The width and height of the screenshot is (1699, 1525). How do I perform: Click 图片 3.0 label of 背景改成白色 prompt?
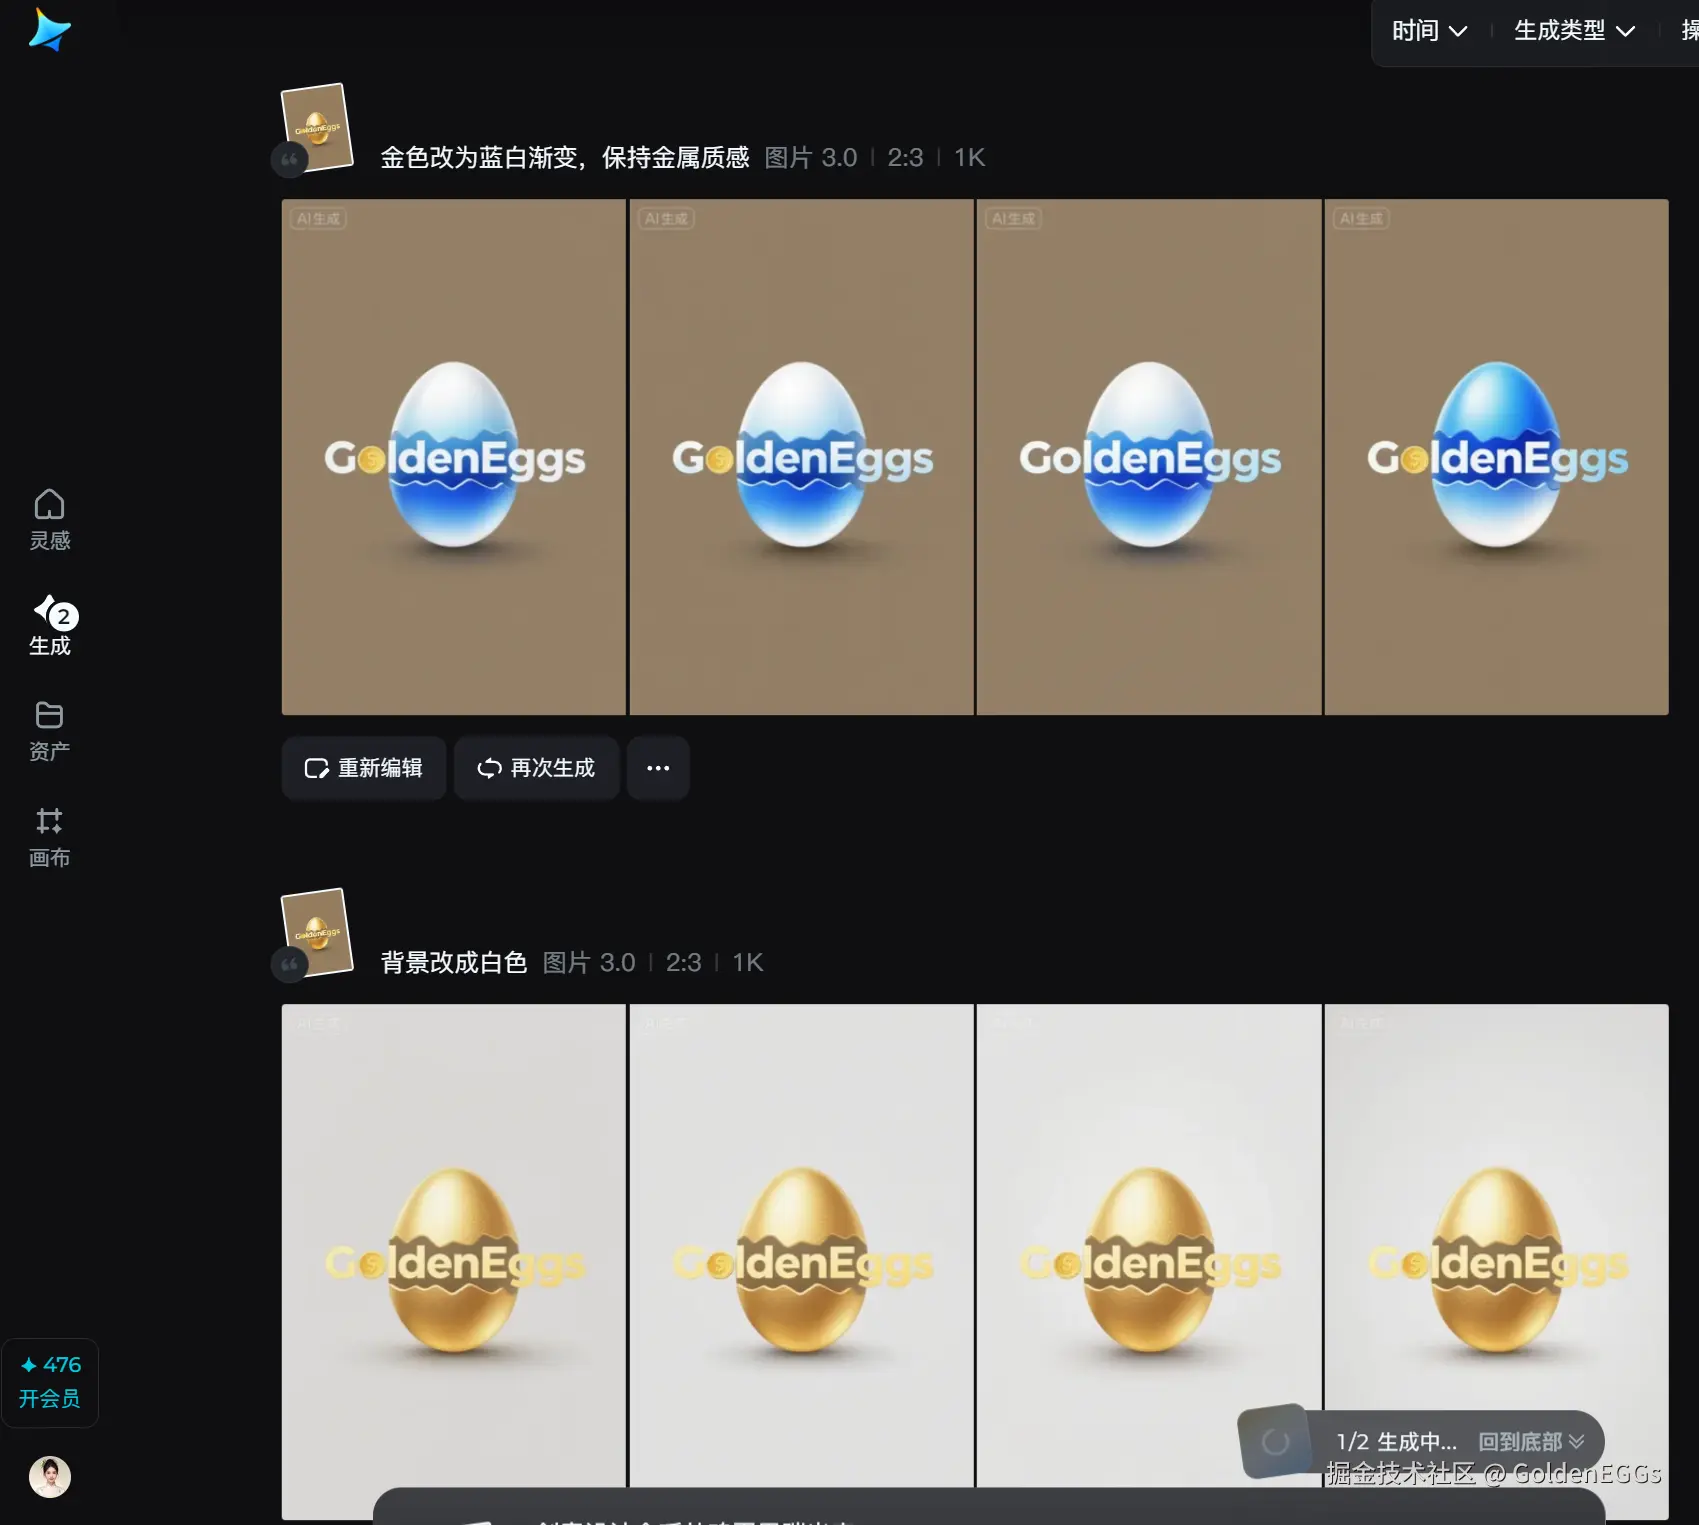[x=589, y=963]
